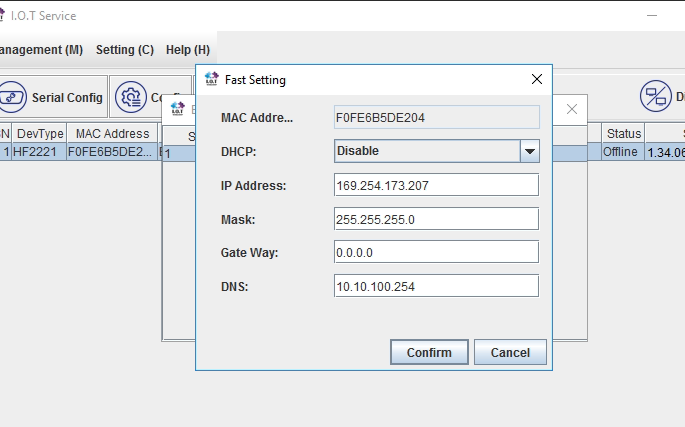Close the window behind Fast Setting

click(572, 109)
